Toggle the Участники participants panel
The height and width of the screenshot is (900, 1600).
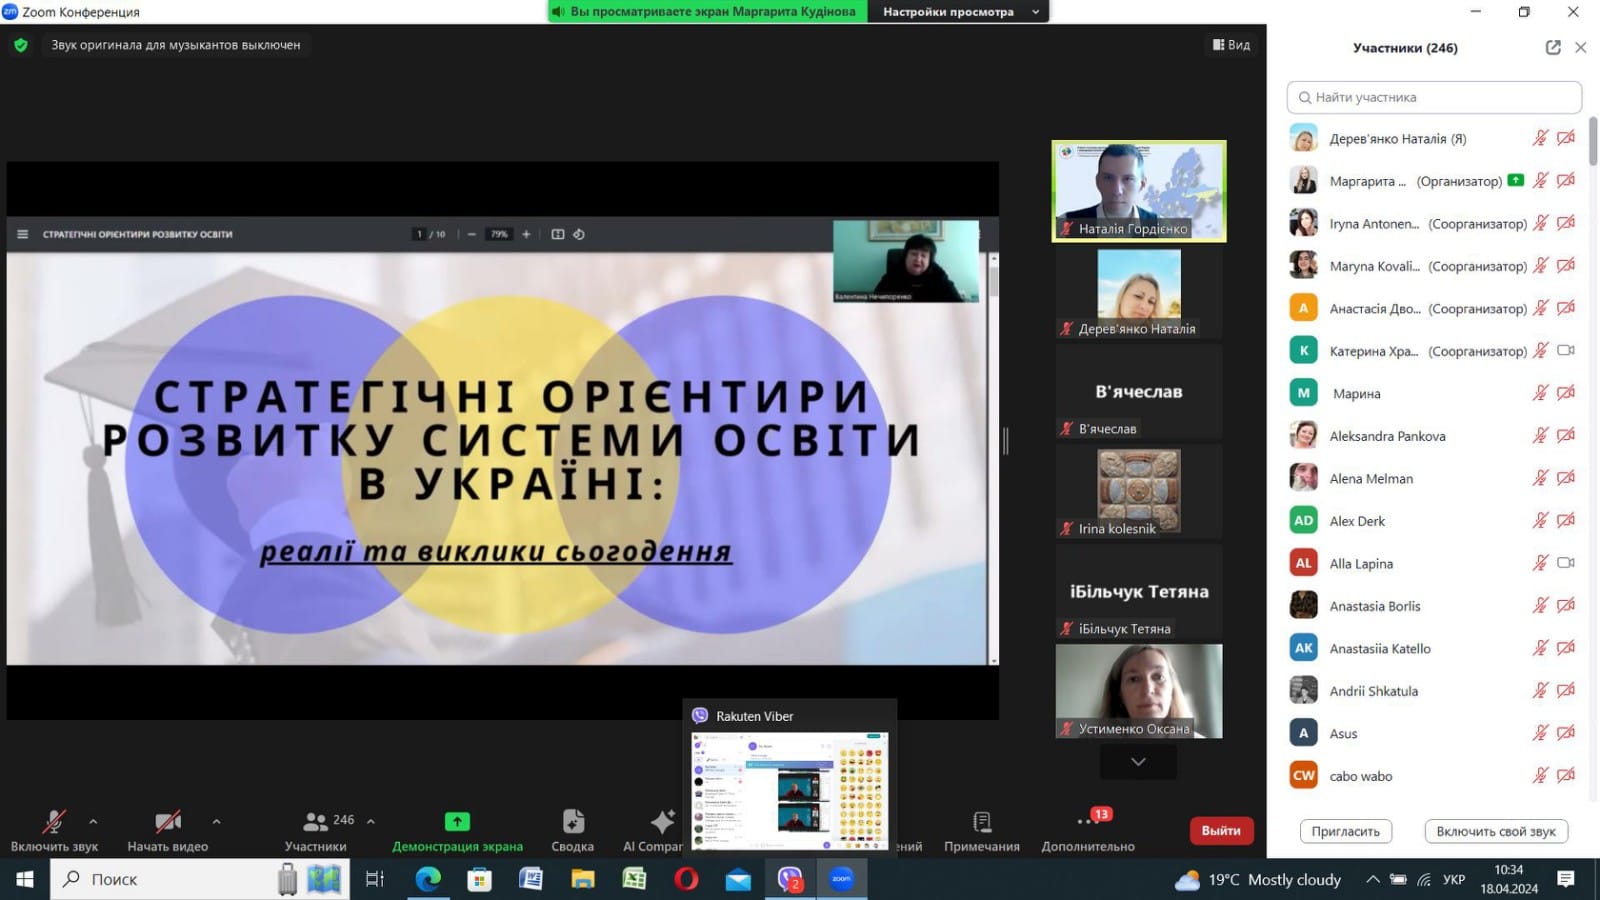coord(316,831)
